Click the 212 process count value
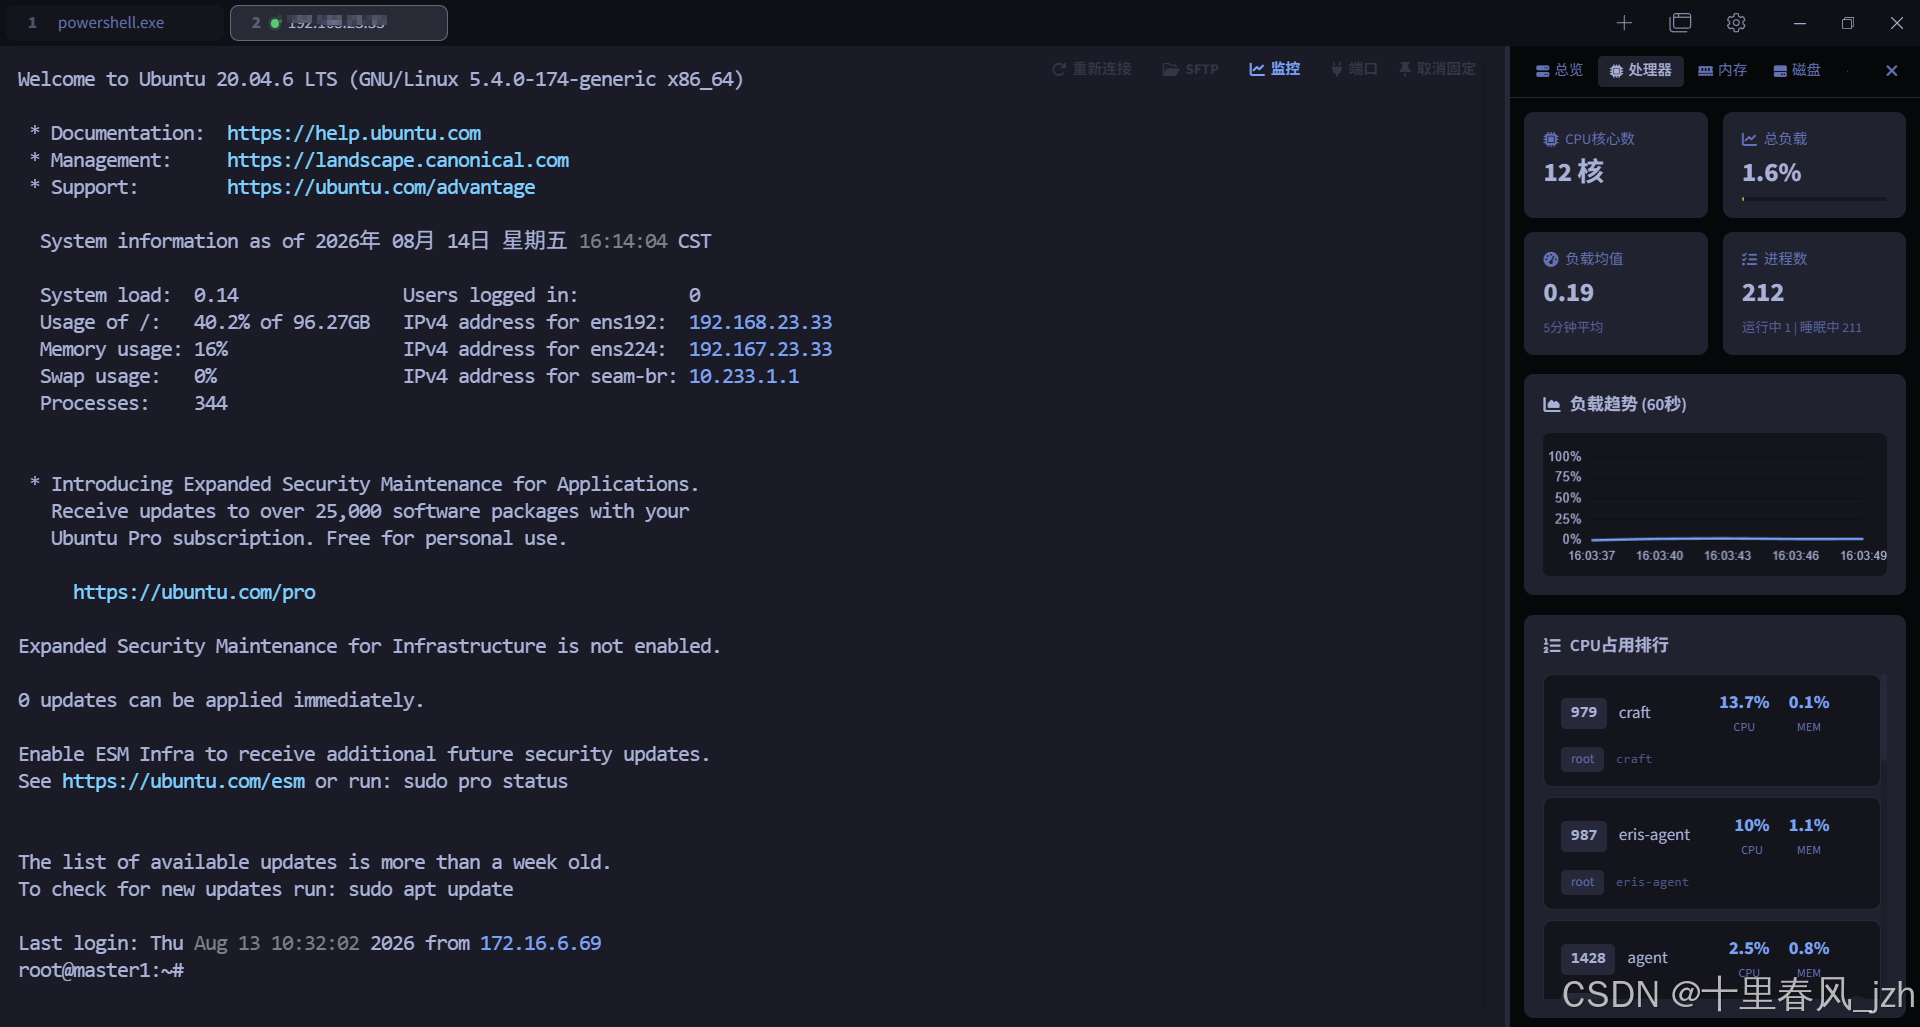This screenshot has width=1920, height=1027. click(x=1762, y=293)
